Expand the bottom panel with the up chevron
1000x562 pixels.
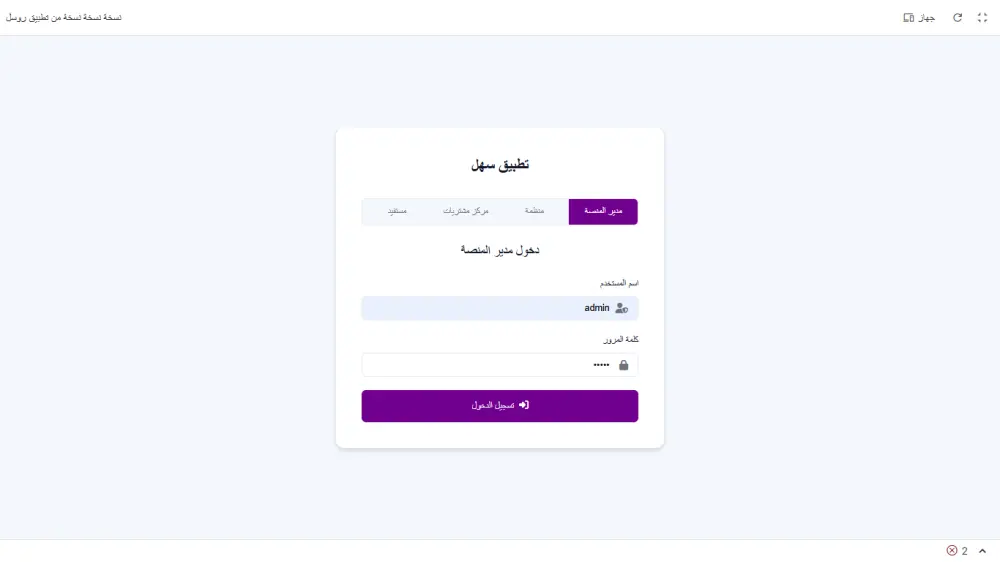[x=982, y=551]
